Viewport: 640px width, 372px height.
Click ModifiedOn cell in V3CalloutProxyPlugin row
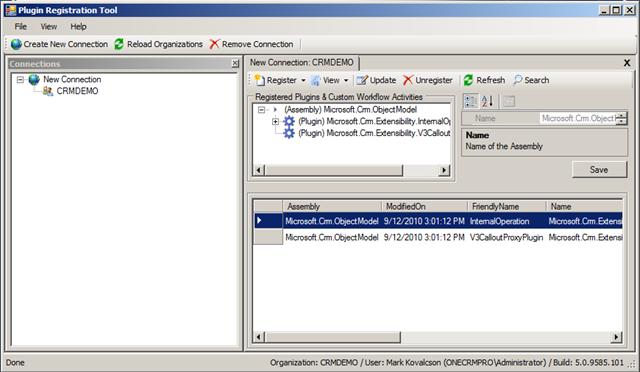pyautogui.click(x=424, y=237)
